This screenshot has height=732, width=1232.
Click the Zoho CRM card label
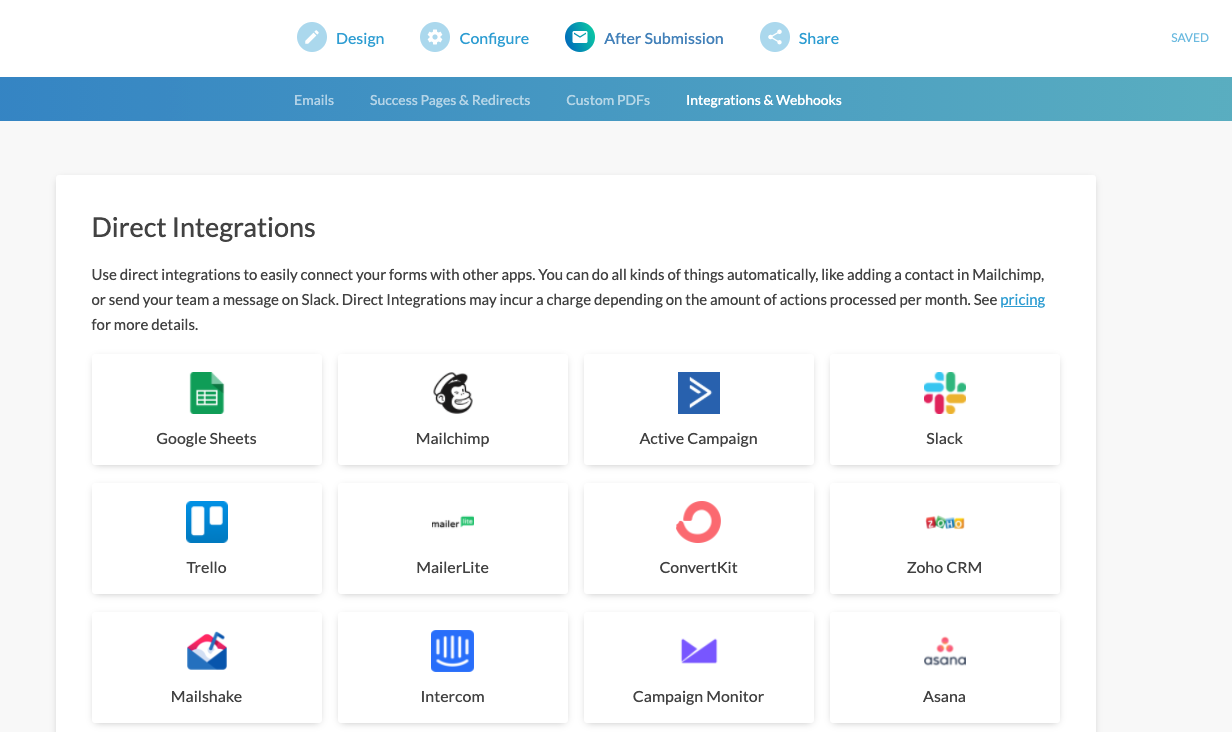click(945, 567)
